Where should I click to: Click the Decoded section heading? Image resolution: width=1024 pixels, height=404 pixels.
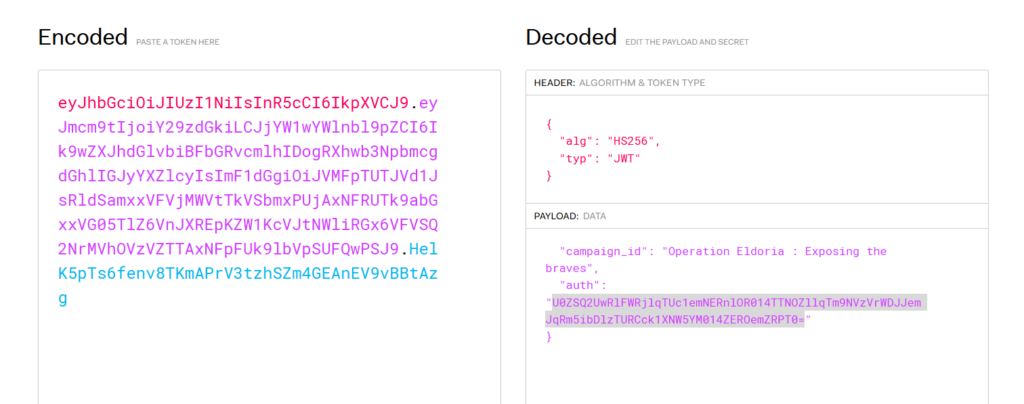tap(571, 37)
